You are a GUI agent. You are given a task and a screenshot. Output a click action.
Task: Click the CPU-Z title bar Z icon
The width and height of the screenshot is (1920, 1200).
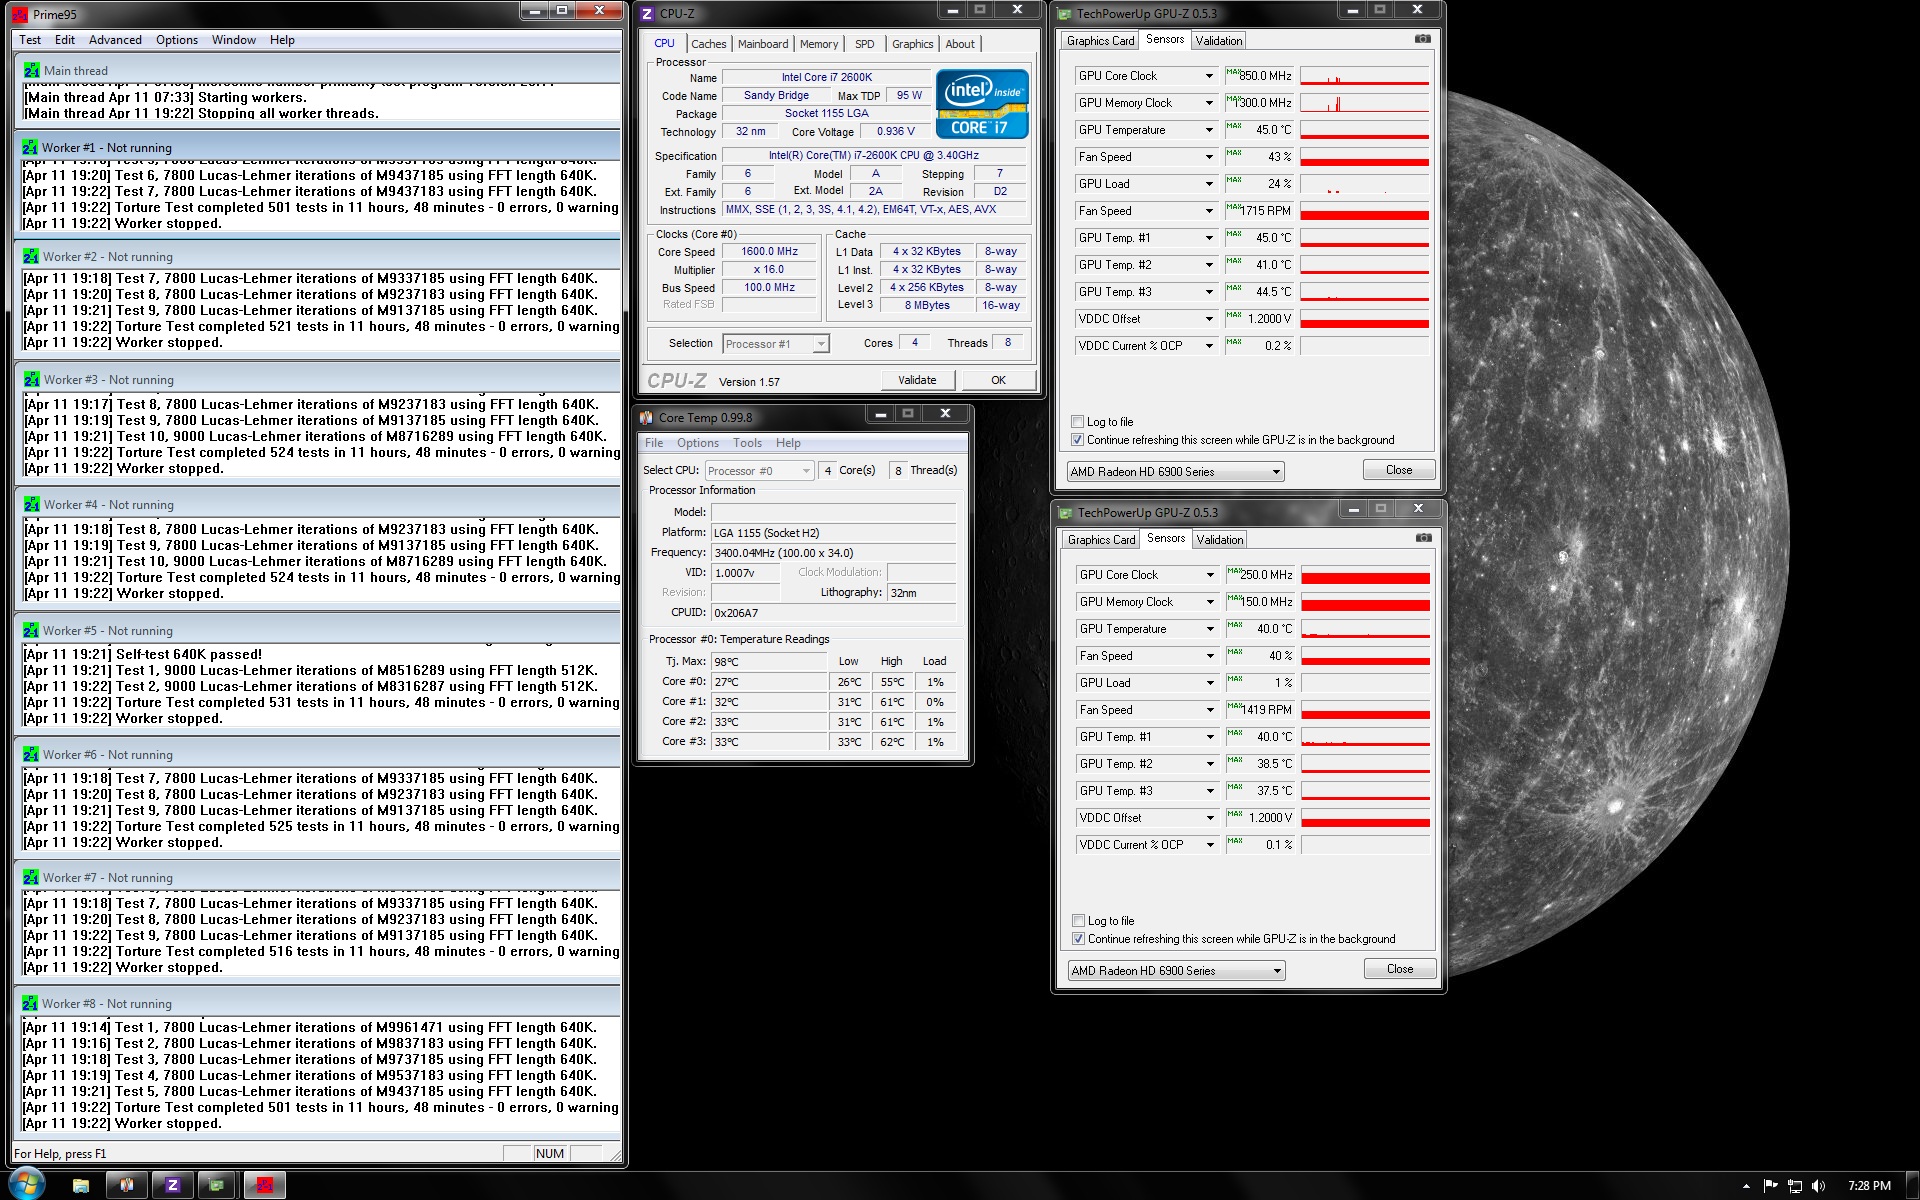click(x=646, y=13)
